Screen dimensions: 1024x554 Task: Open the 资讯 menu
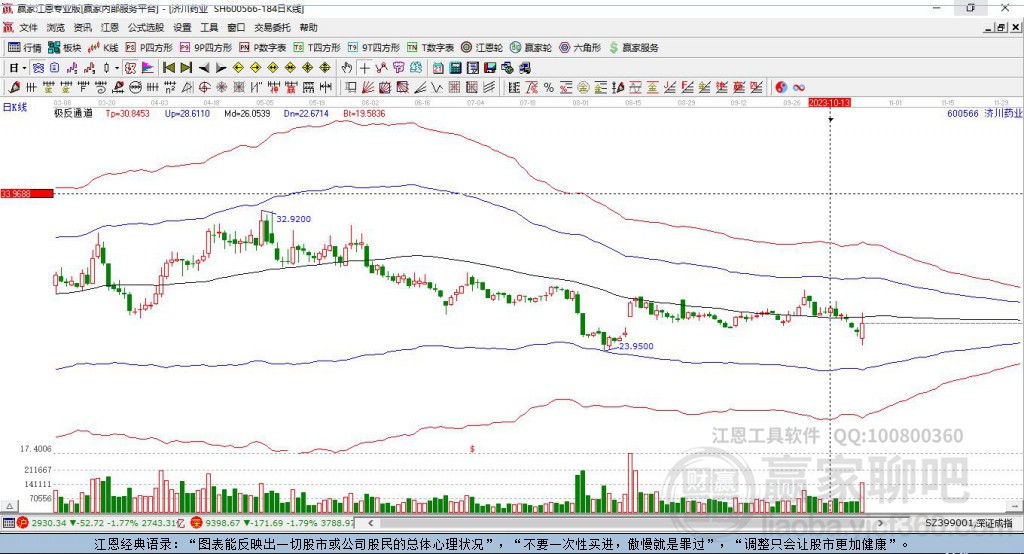pos(82,27)
